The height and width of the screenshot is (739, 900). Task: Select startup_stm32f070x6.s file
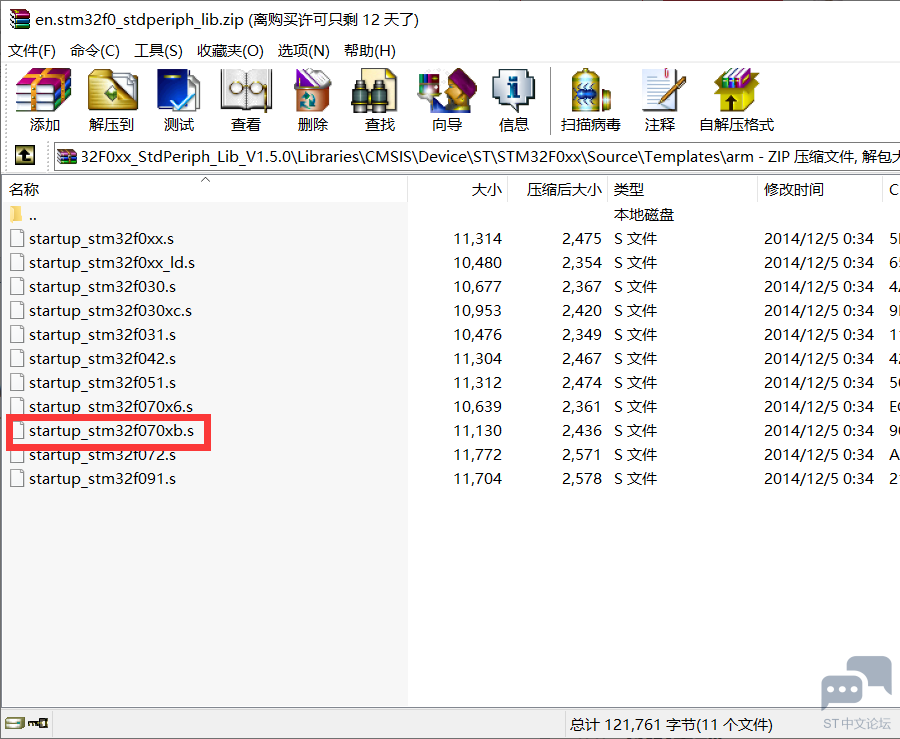111,407
